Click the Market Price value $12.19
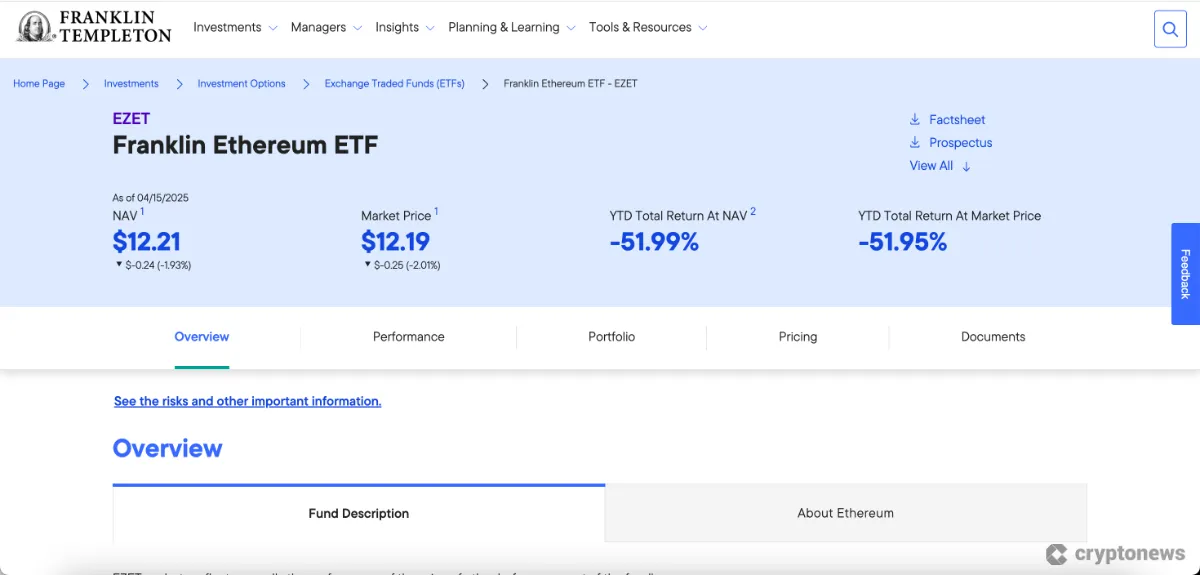The width and height of the screenshot is (1200, 575). pyautogui.click(x=396, y=241)
